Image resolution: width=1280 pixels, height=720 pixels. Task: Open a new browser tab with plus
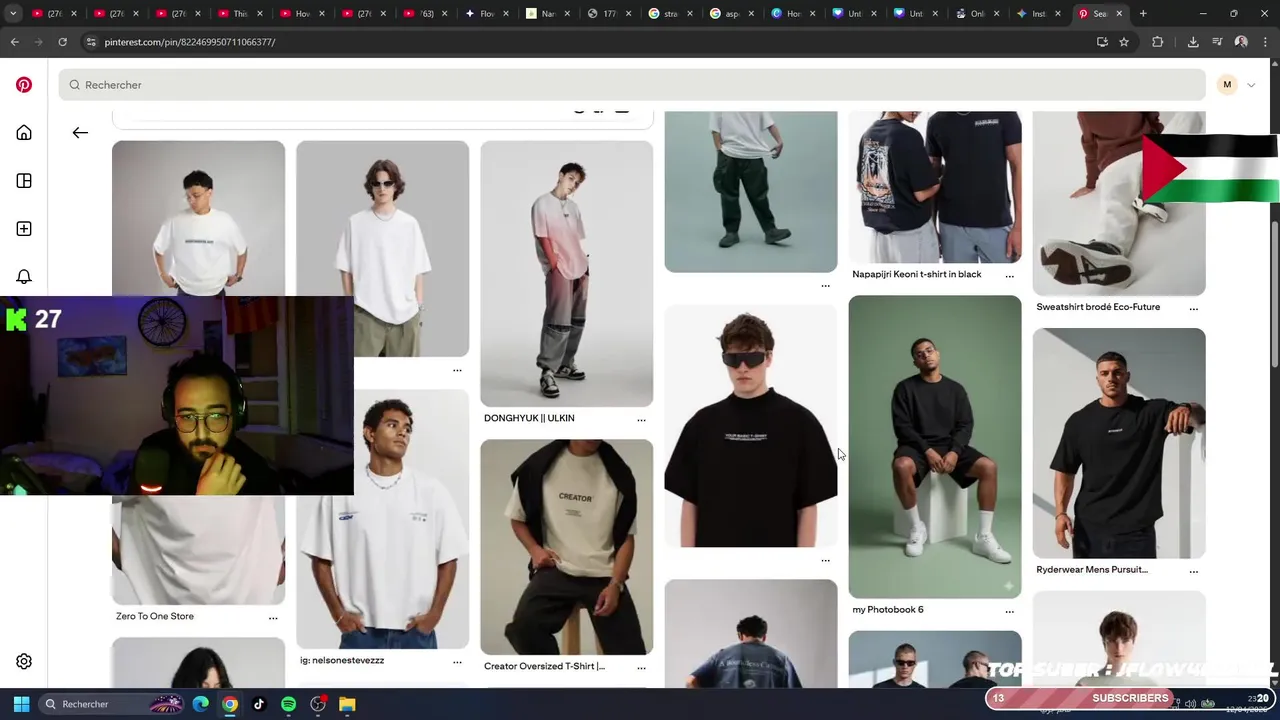[x=1143, y=14]
